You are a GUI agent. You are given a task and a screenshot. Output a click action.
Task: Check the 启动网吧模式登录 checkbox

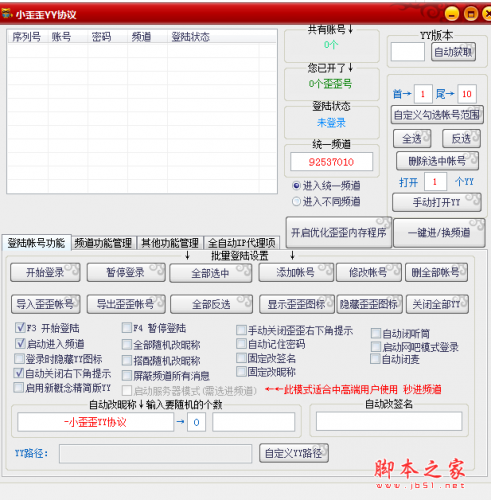(376, 347)
